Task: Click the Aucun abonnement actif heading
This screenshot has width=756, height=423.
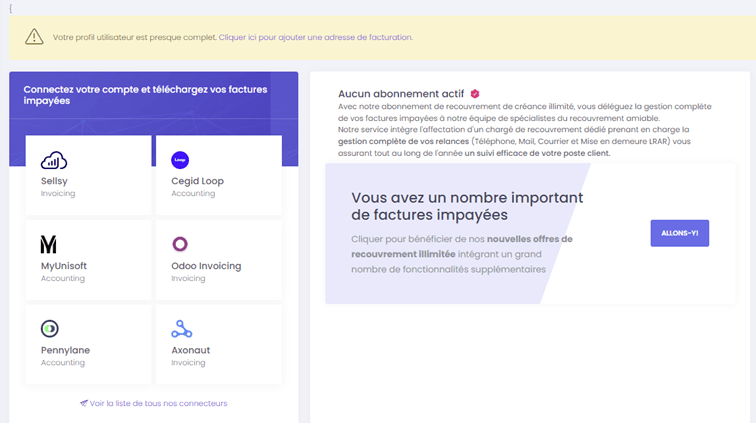Action: tap(401, 93)
